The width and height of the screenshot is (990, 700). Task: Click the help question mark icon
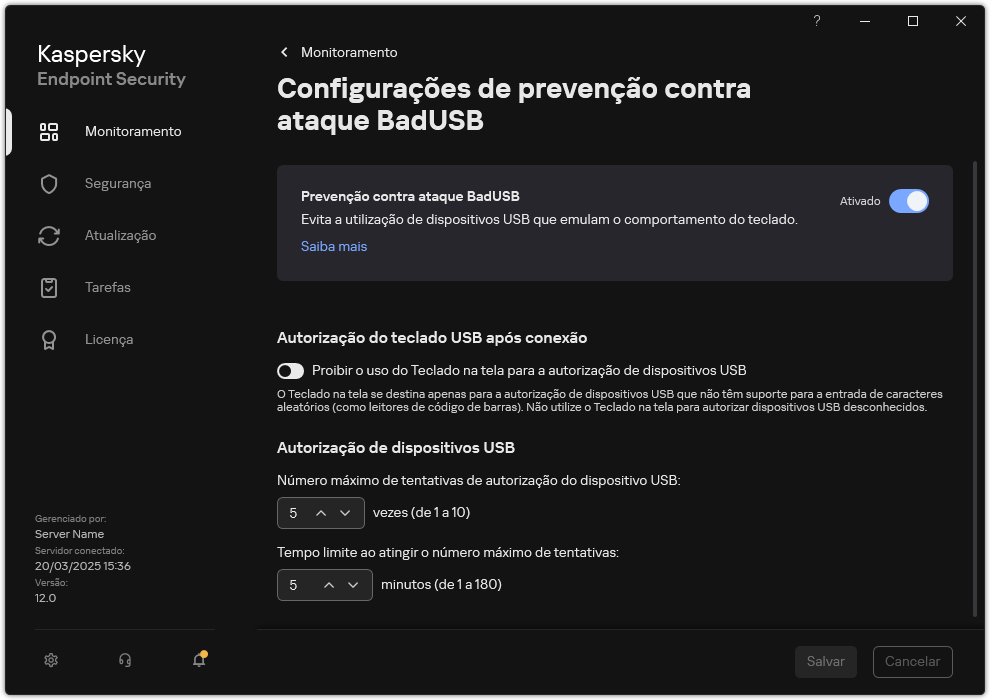816,20
